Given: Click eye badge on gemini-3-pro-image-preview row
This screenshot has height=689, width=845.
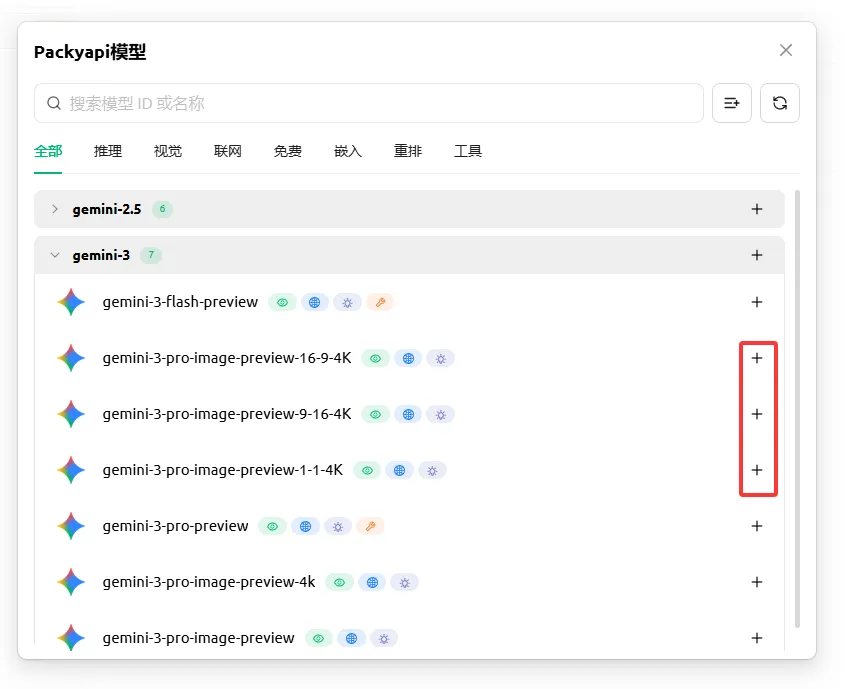Looking at the screenshot, I should tap(319, 639).
